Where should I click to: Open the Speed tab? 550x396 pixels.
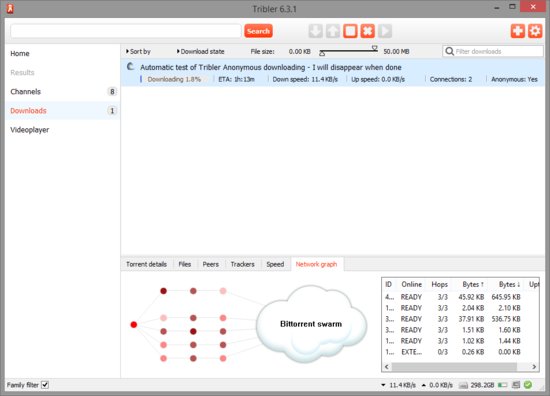(x=275, y=264)
